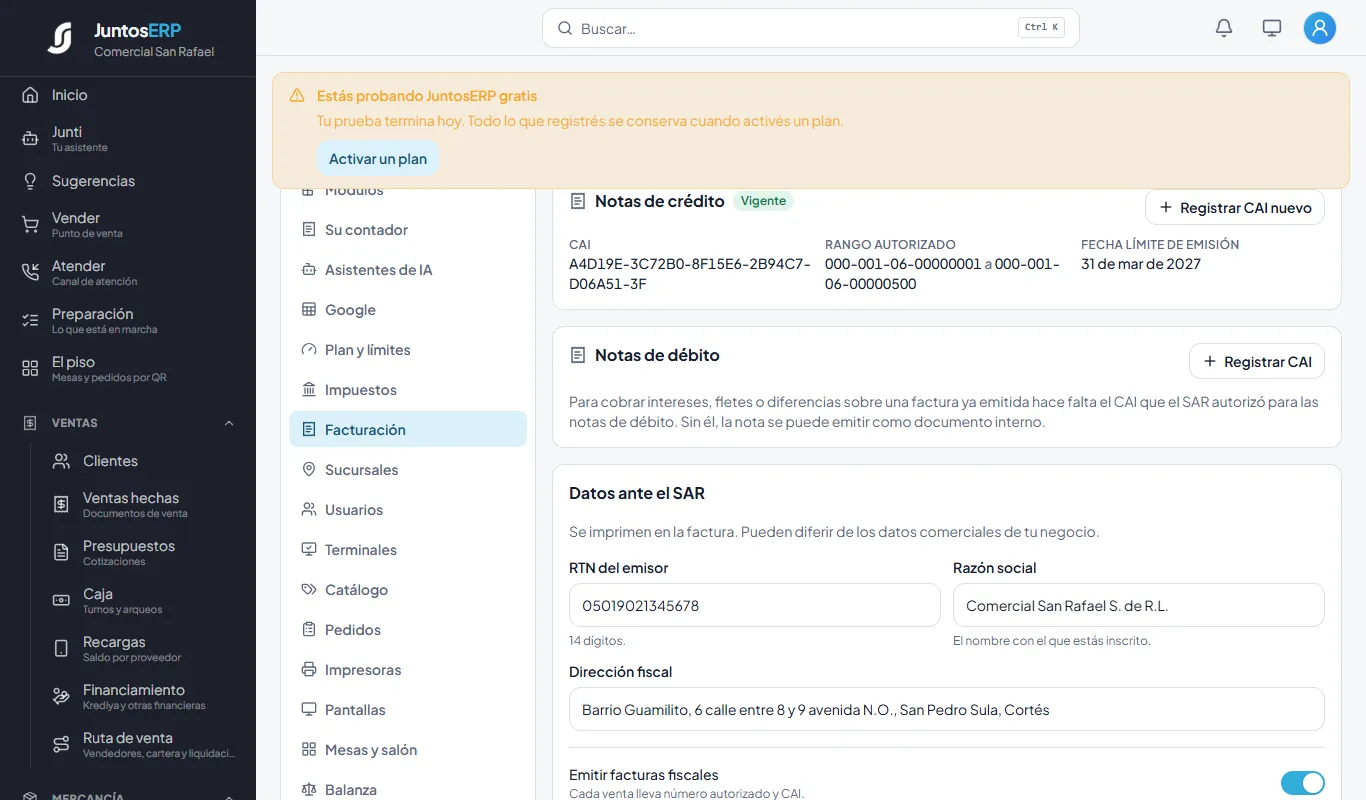The image size is (1366, 800).
Task: Open Terminales settings
Action: pos(408,549)
